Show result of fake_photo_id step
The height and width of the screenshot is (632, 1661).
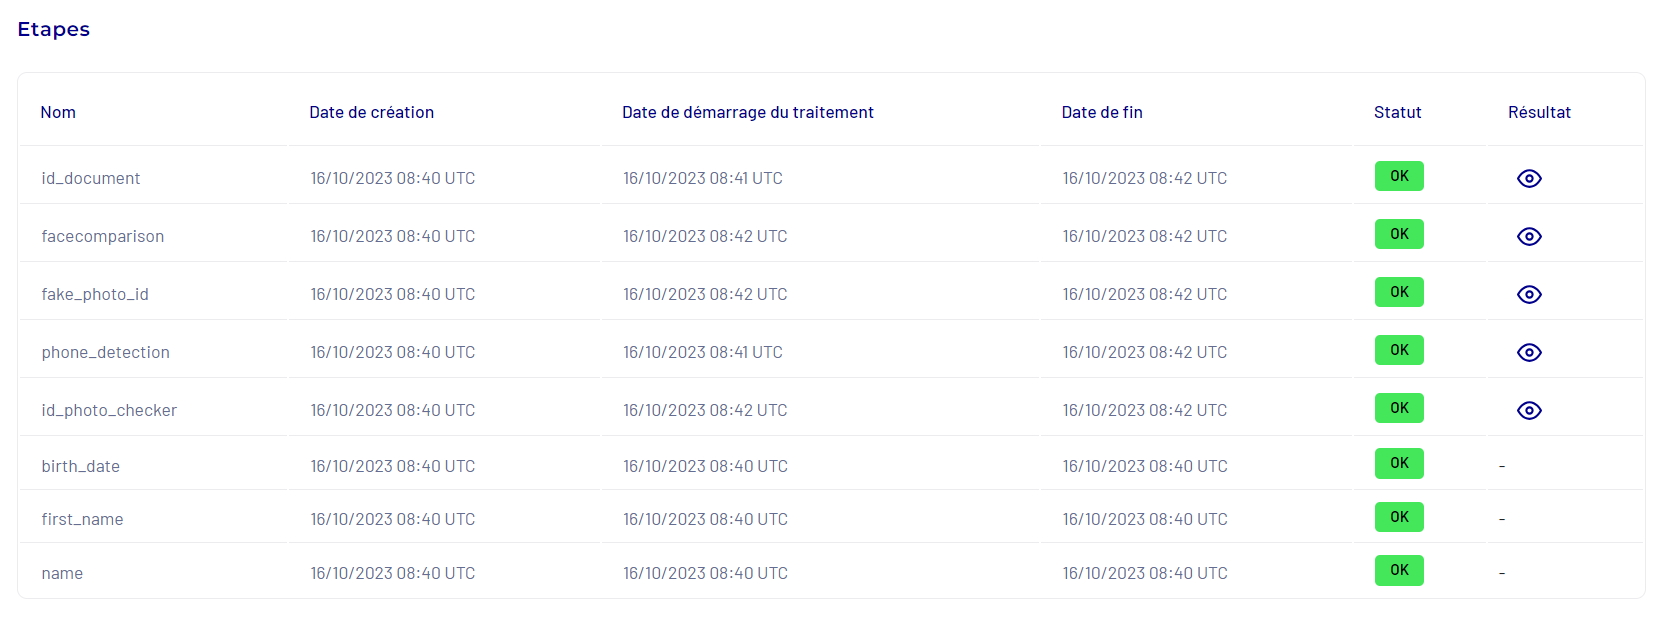tap(1528, 294)
